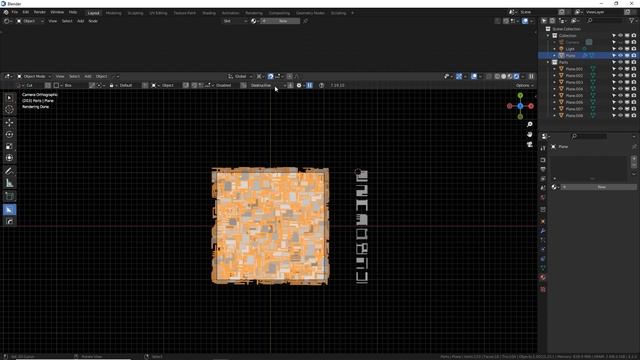
Task: Open the viewport shading options dropdown arrow
Action: pyautogui.click(x=523, y=76)
